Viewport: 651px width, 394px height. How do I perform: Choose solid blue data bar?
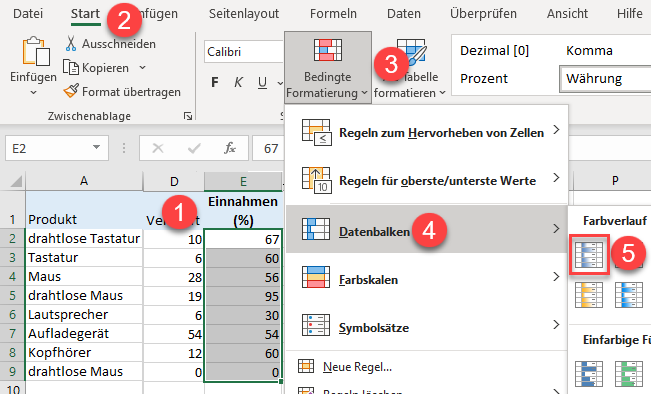coord(589,374)
